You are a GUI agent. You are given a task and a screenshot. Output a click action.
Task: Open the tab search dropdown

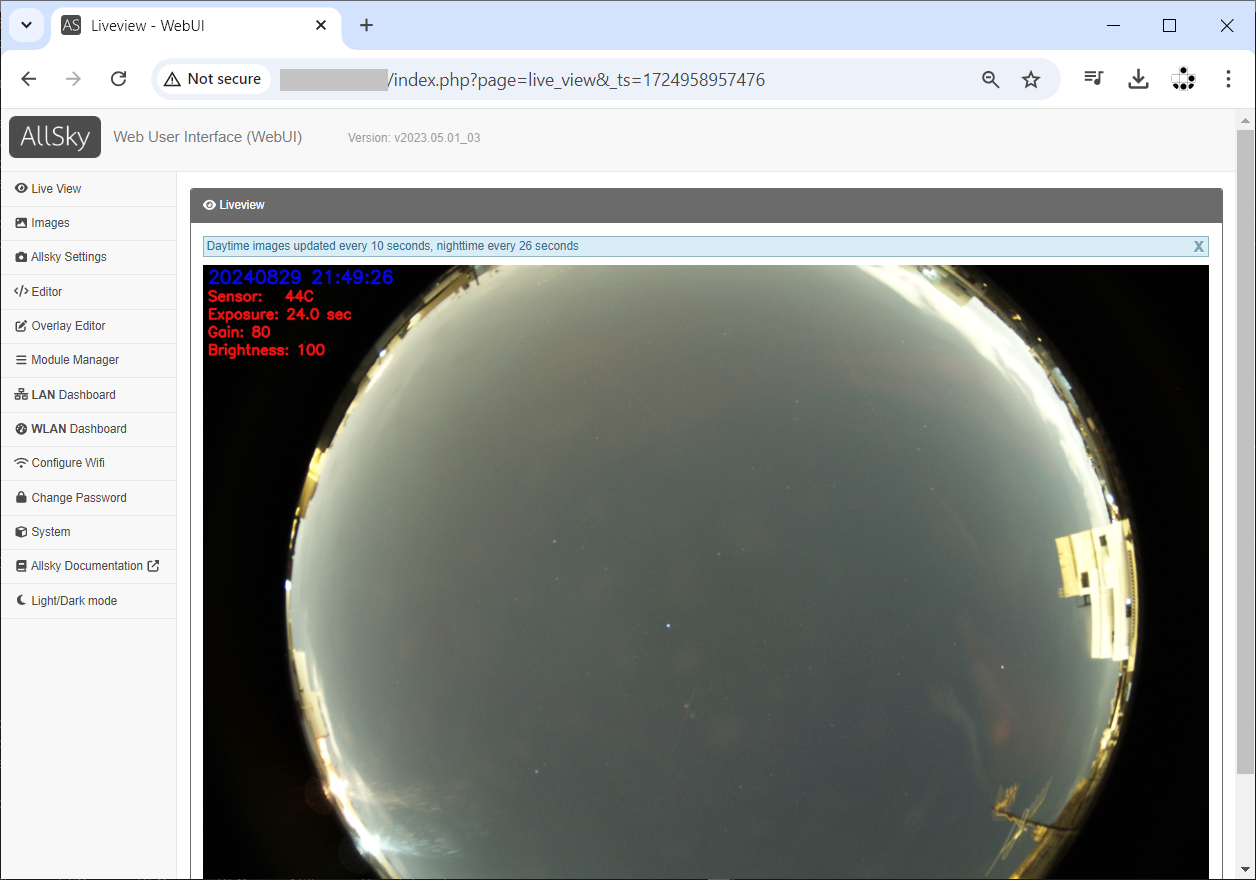27,25
